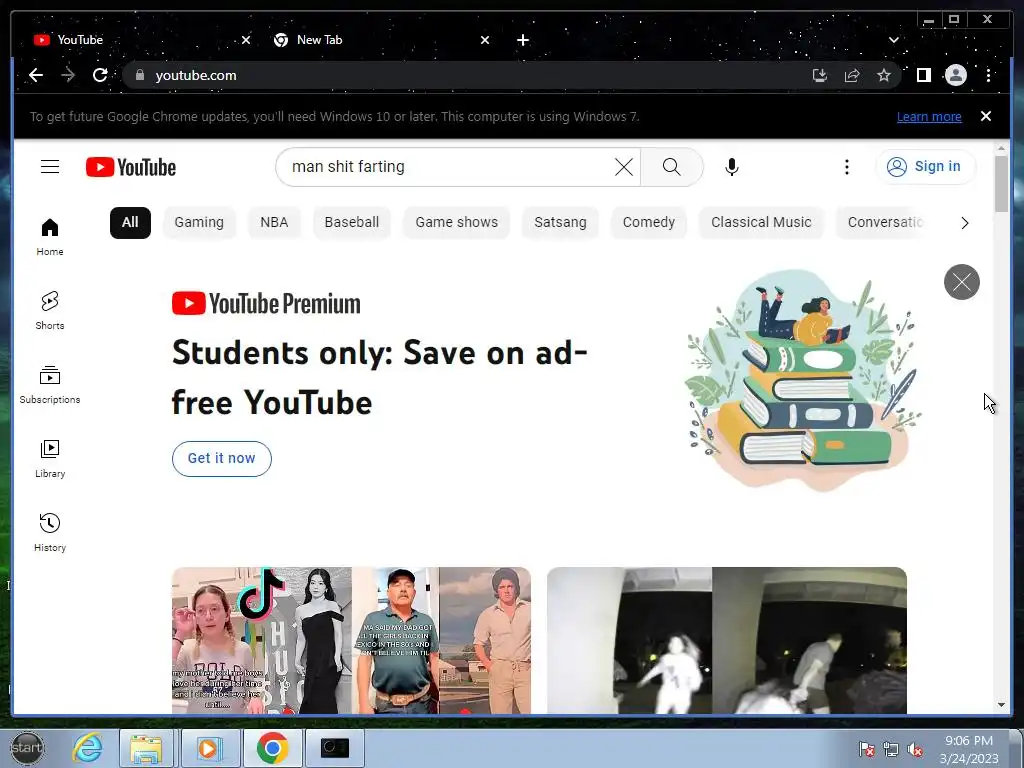Go to Home in sidebar
Screen dimensions: 1024x768
click(x=50, y=237)
